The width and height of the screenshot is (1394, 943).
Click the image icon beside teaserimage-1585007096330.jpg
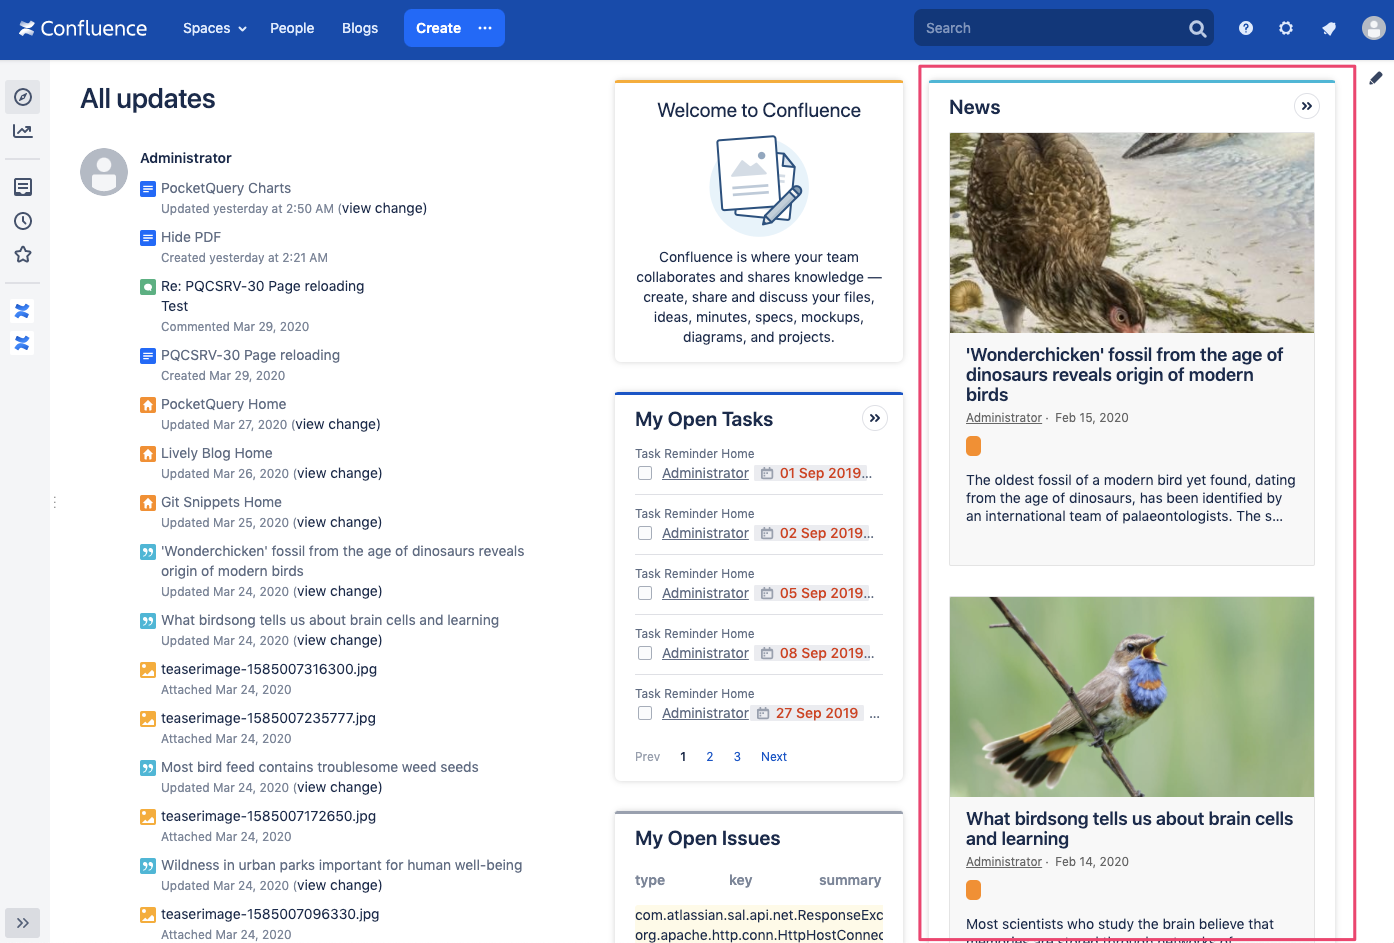[x=148, y=915]
